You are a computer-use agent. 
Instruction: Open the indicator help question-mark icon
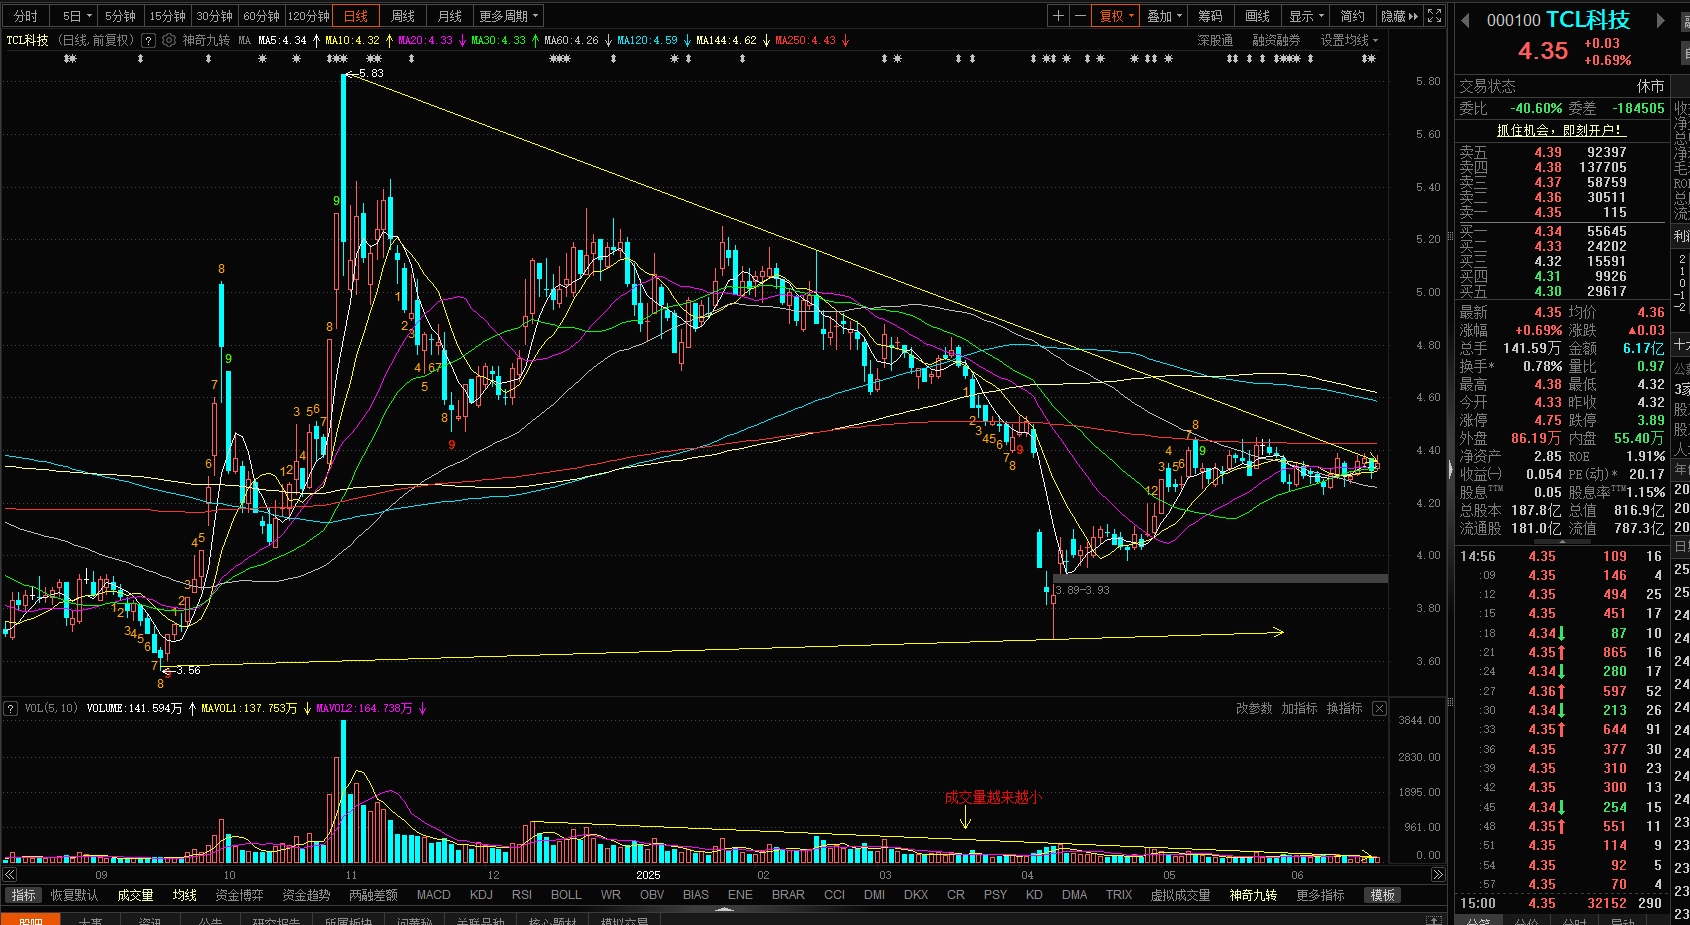(x=148, y=40)
